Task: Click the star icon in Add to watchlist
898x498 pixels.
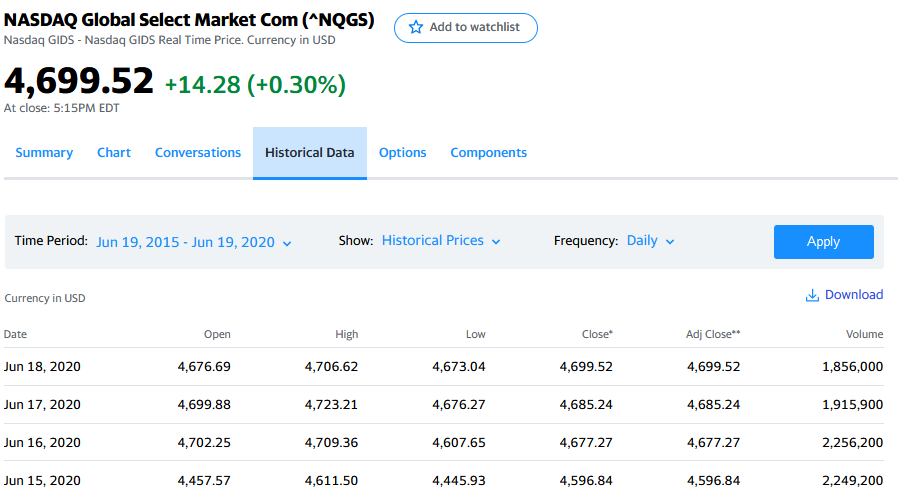Action: [416, 27]
